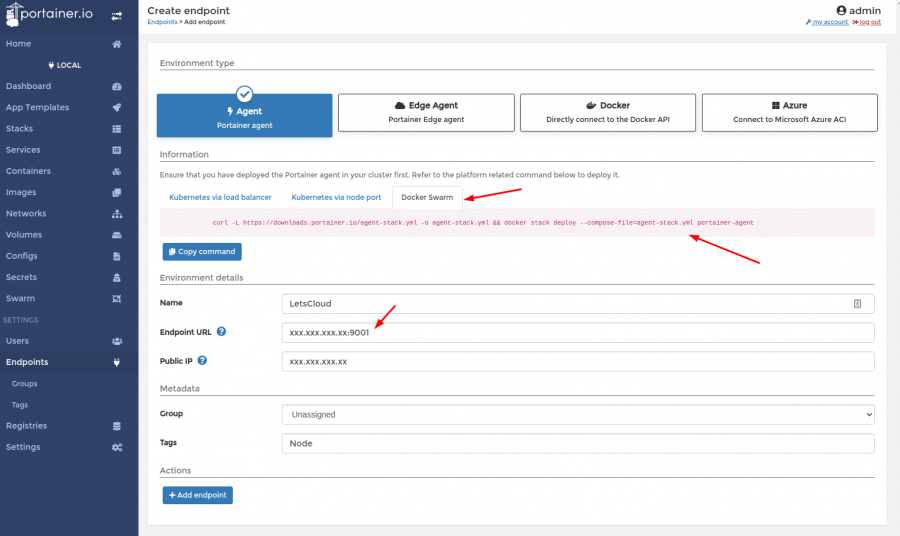Toggle sidebar collapse arrows icon

[117, 16]
